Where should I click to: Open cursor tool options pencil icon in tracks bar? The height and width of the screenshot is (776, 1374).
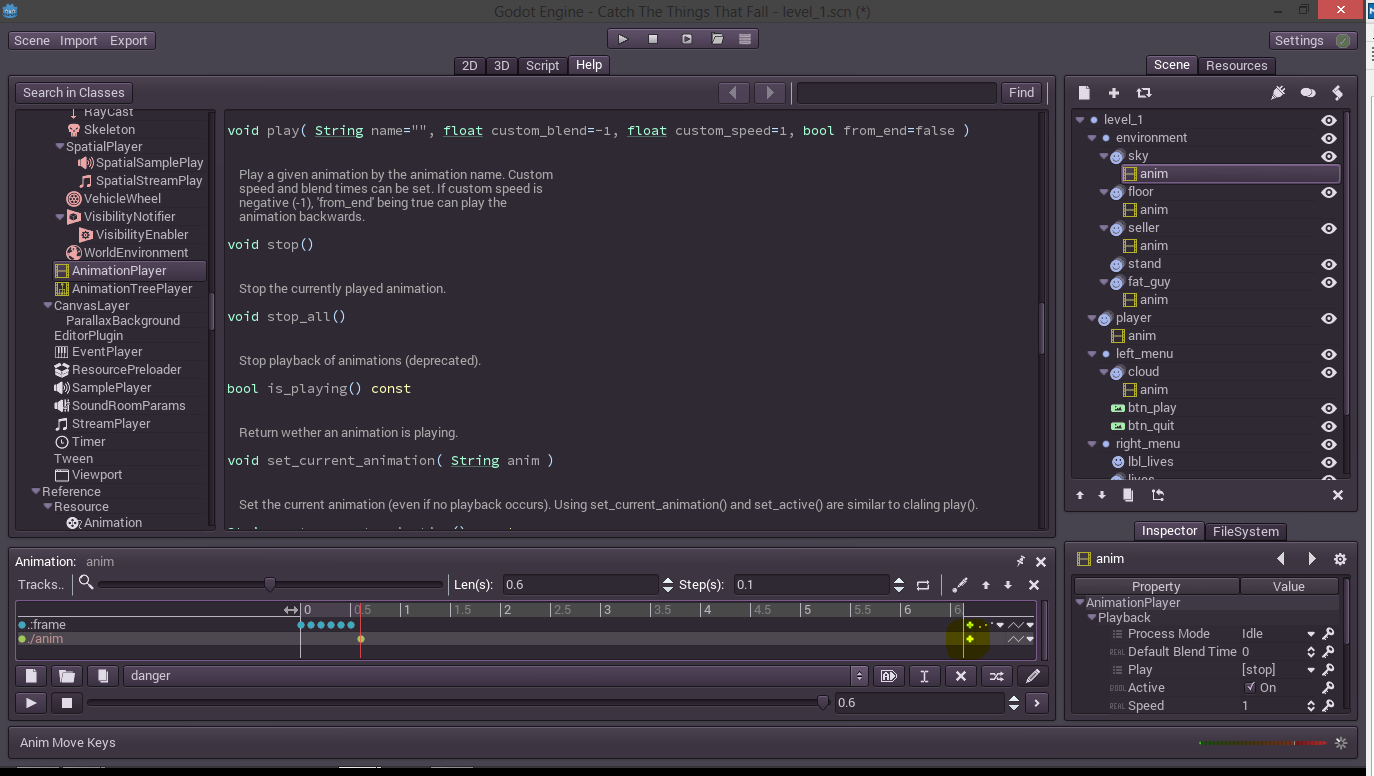point(960,585)
